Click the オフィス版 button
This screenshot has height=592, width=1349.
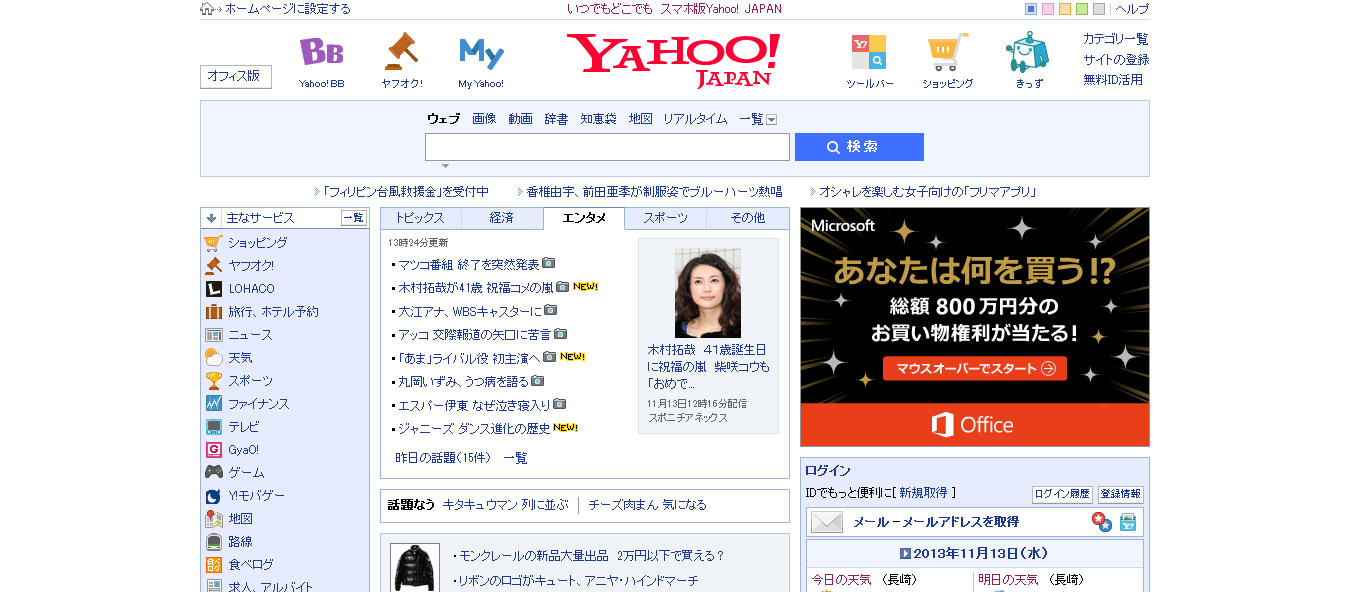click(235, 76)
